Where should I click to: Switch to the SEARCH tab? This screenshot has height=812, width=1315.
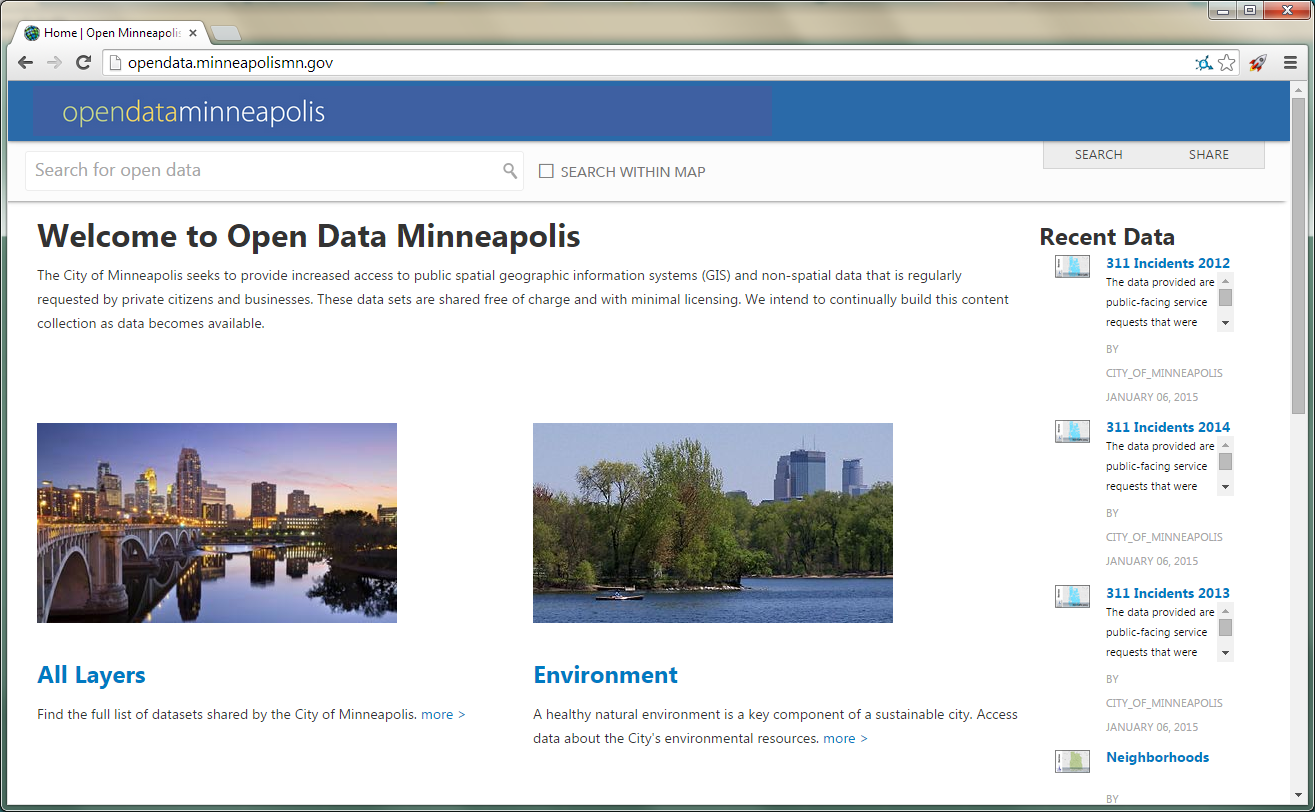[1098, 155]
